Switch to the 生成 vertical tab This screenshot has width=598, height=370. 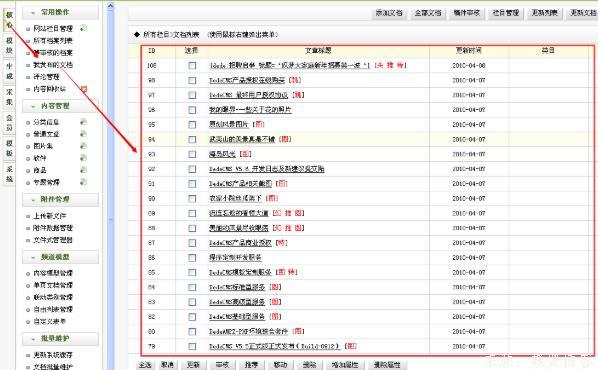[x=9, y=71]
